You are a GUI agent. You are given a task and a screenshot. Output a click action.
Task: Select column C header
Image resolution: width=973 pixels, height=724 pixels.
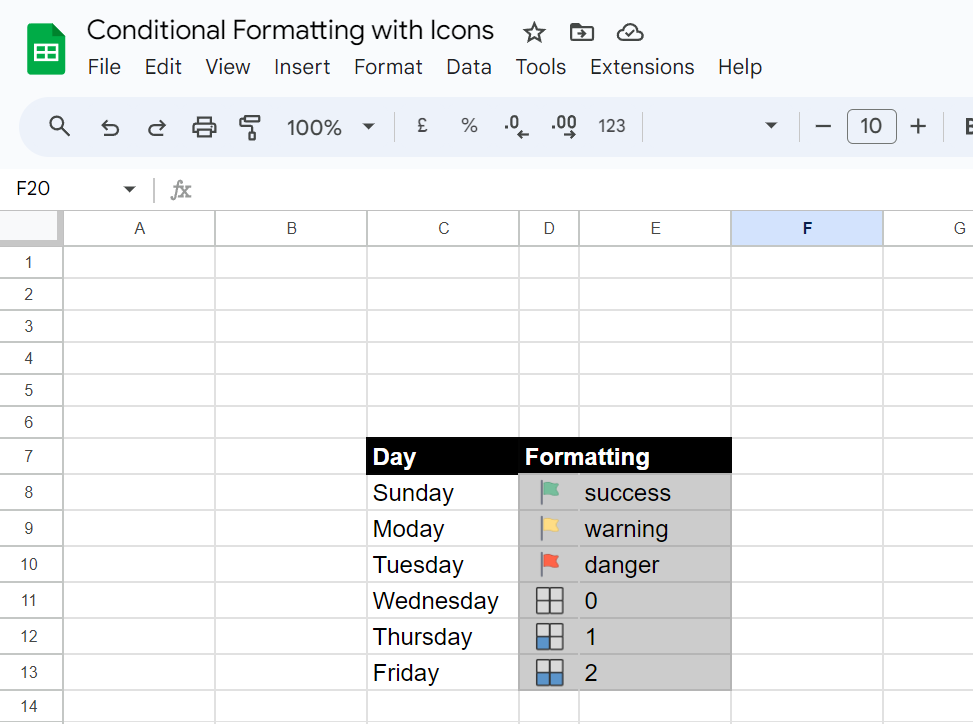[x=444, y=229]
